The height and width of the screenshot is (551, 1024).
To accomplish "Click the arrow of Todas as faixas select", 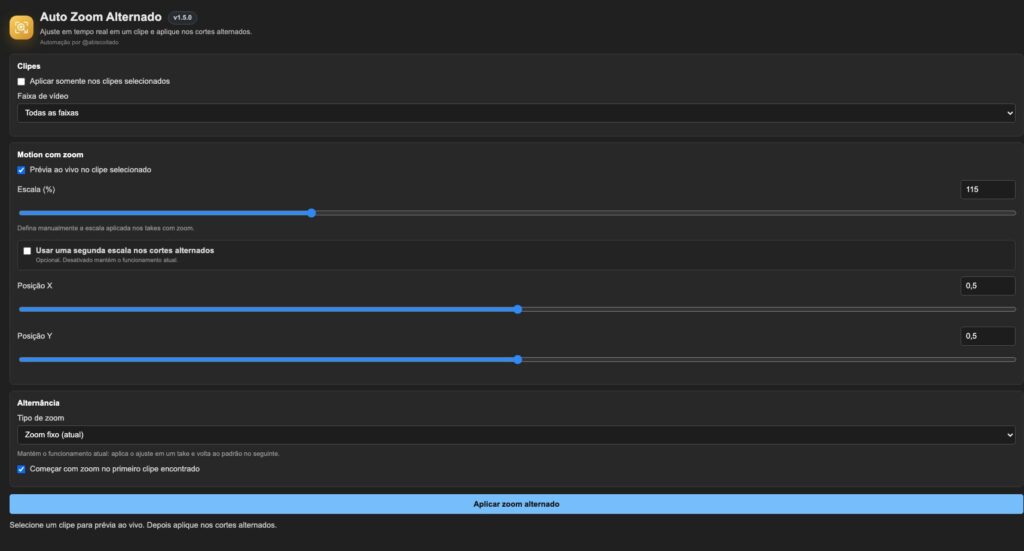I will [1010, 113].
